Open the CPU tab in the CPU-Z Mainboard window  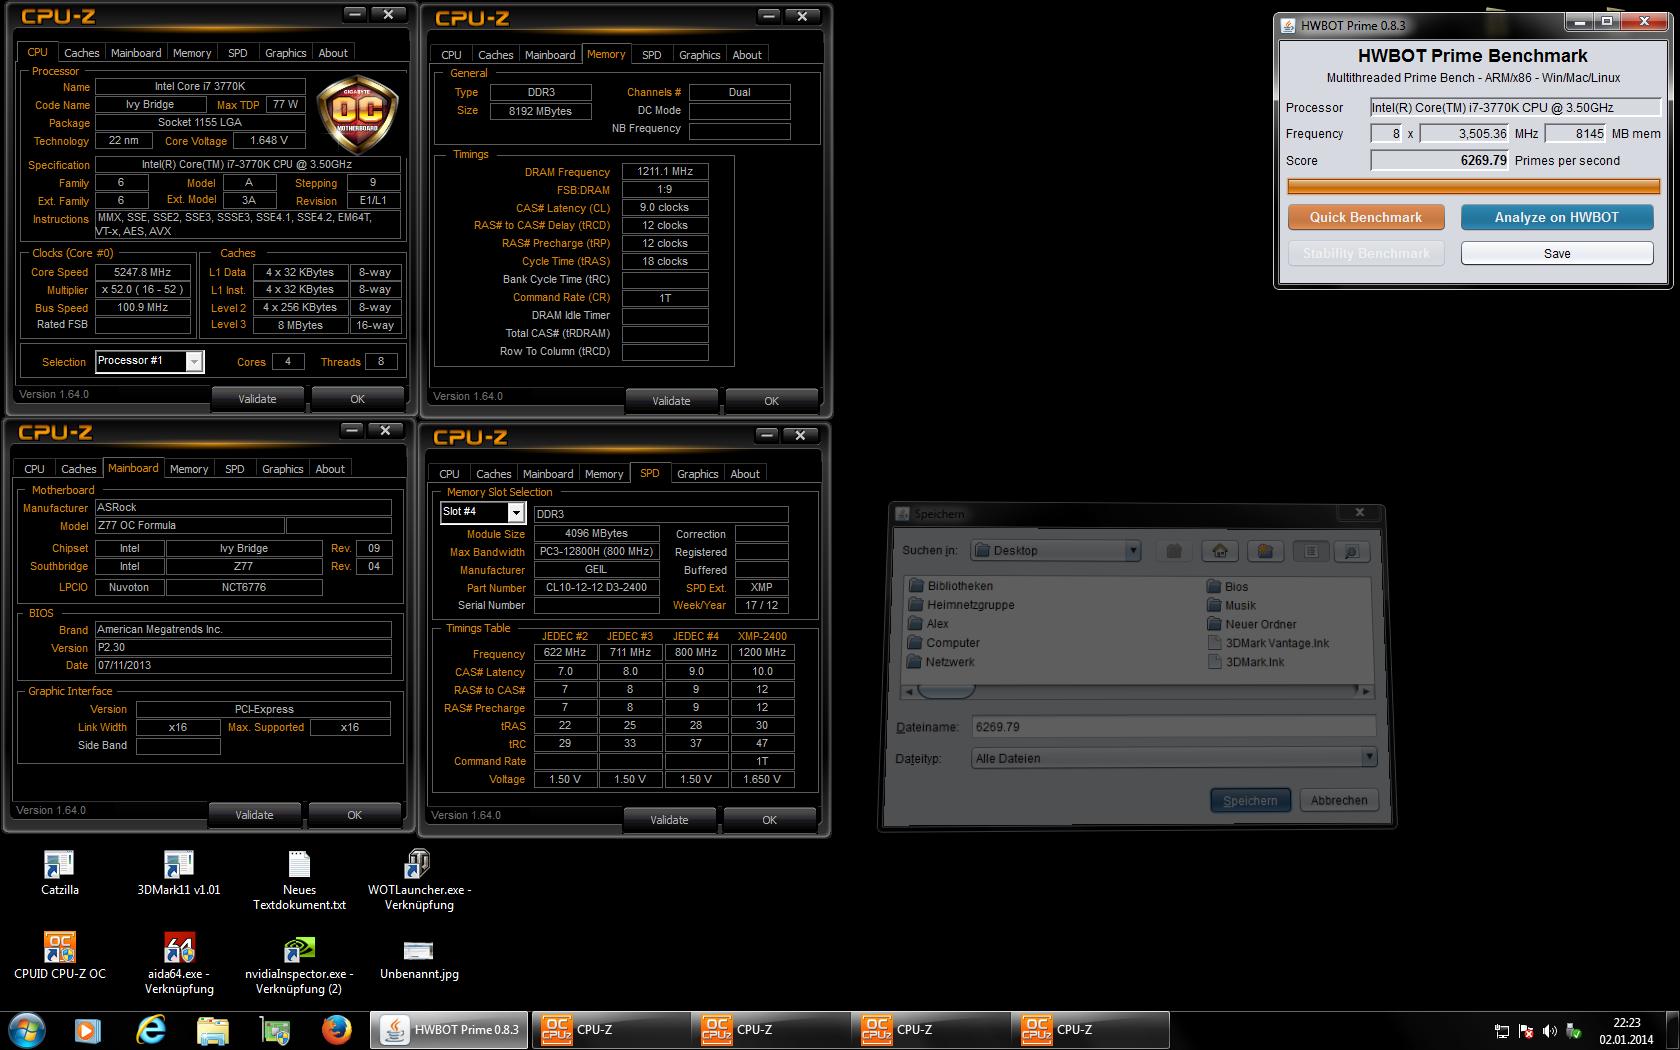point(35,469)
